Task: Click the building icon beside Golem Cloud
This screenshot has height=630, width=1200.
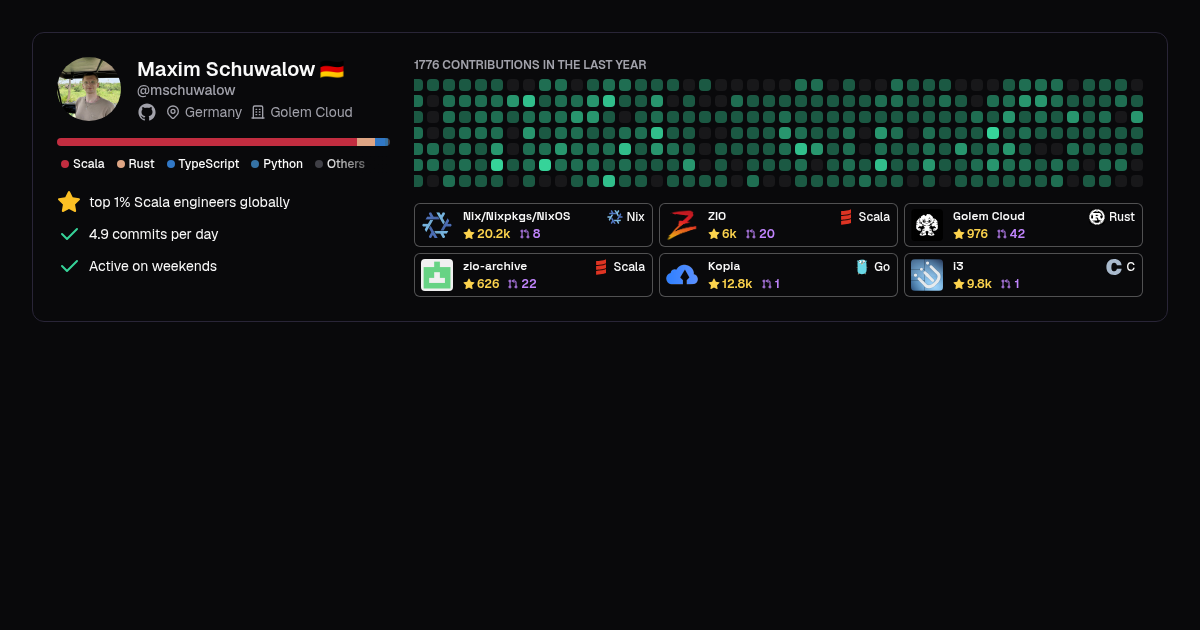Action: (x=258, y=112)
